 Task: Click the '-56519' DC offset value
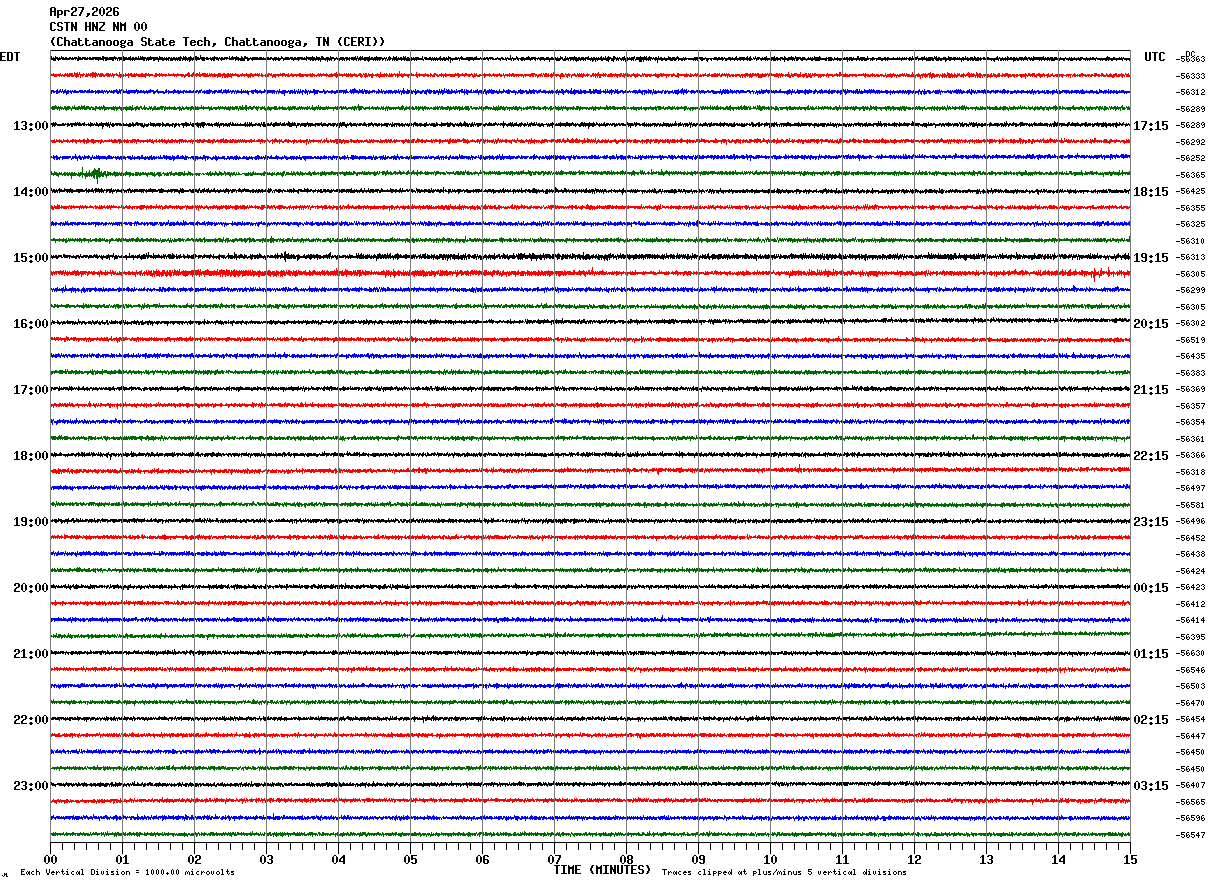[1190, 340]
